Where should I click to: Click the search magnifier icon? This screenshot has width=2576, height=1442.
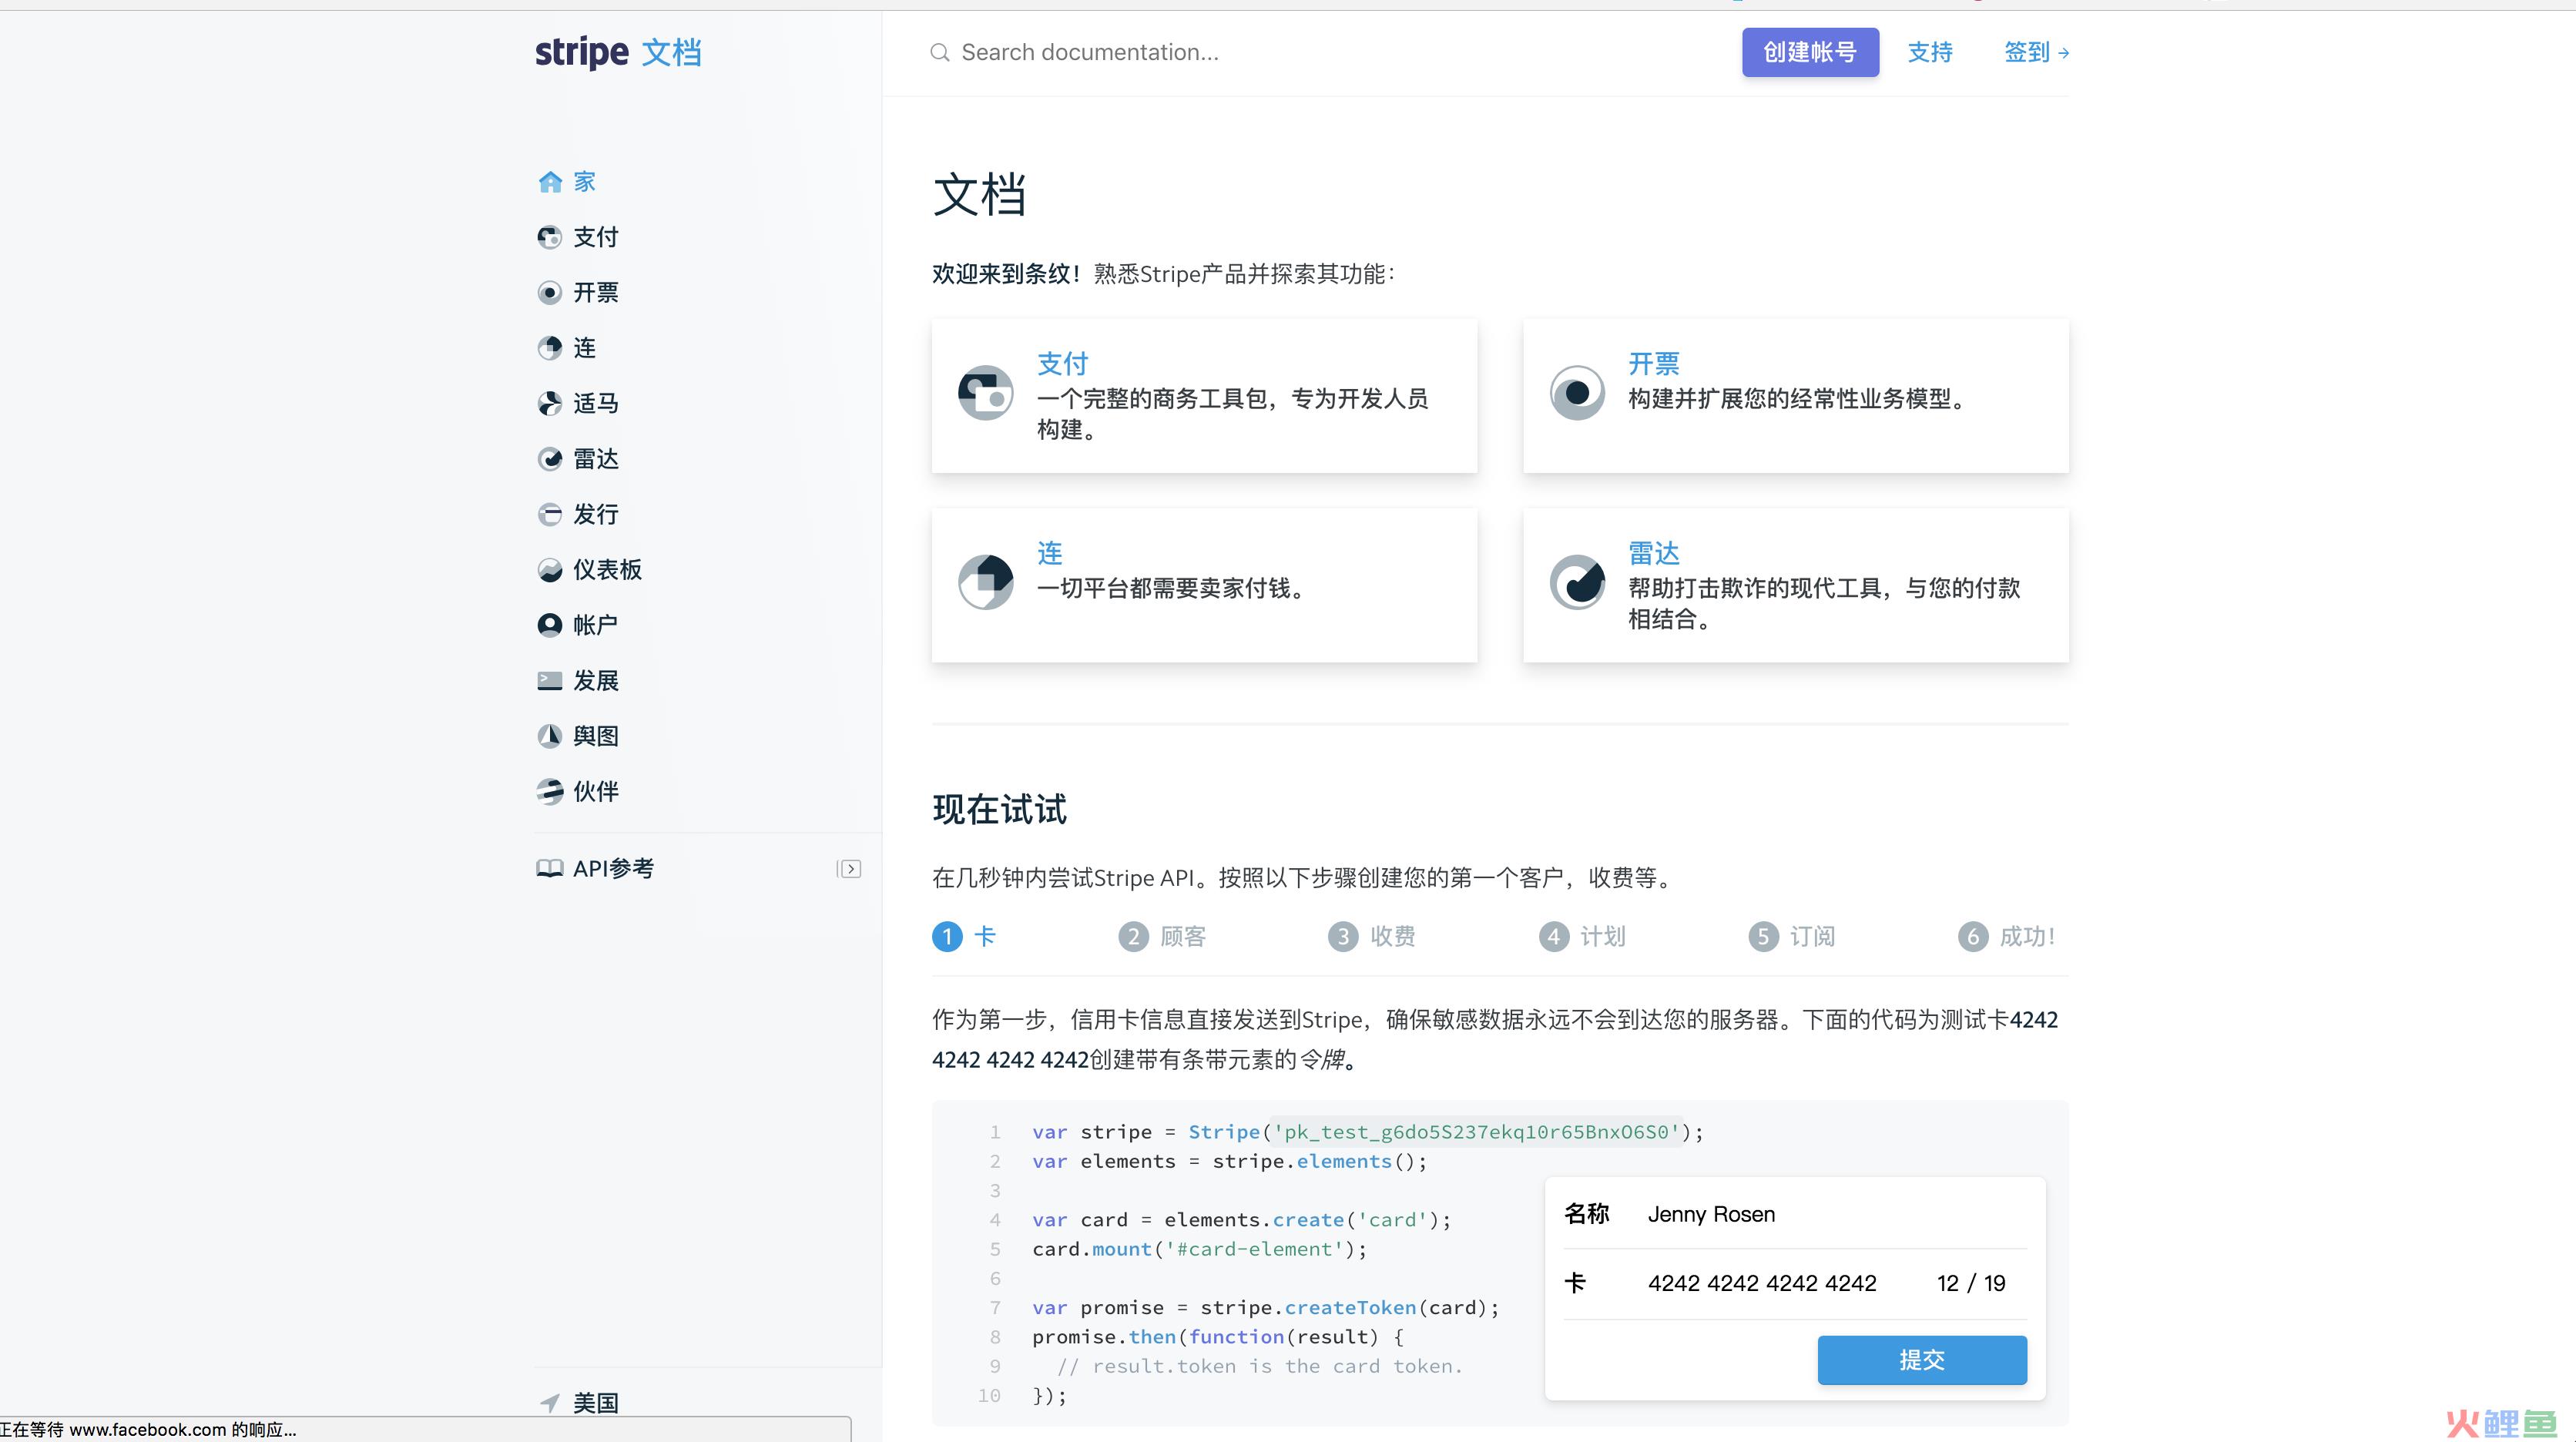[x=939, y=52]
